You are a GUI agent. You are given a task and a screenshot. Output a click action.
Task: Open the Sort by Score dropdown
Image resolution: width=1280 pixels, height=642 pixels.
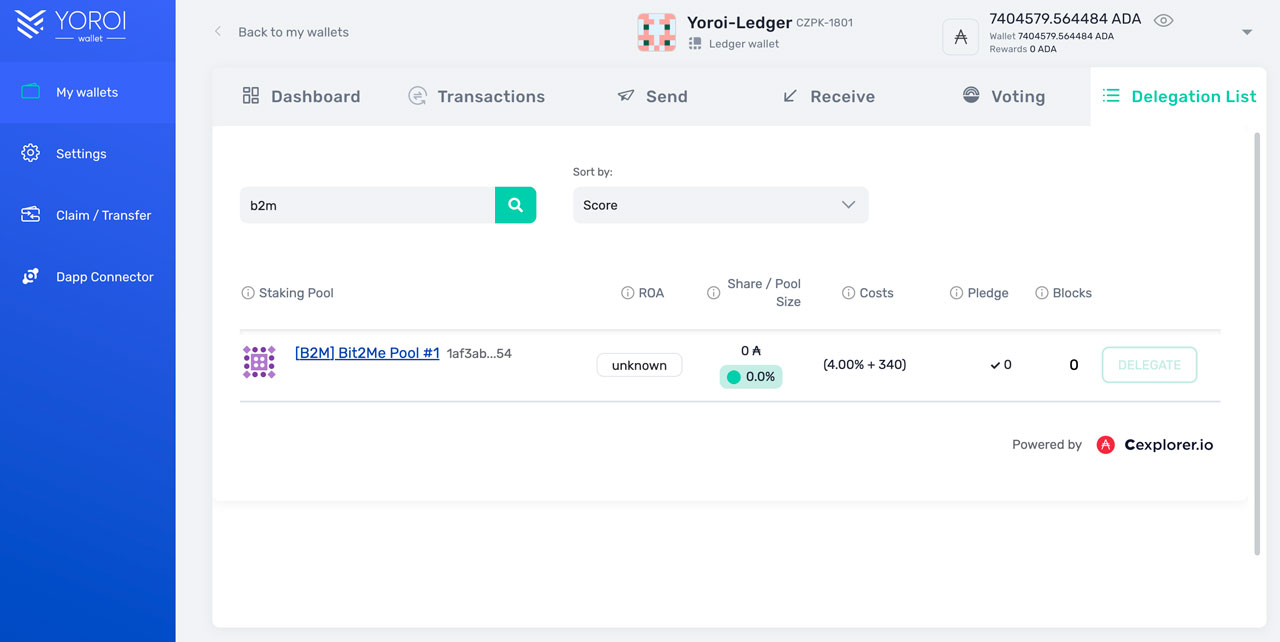tap(720, 205)
